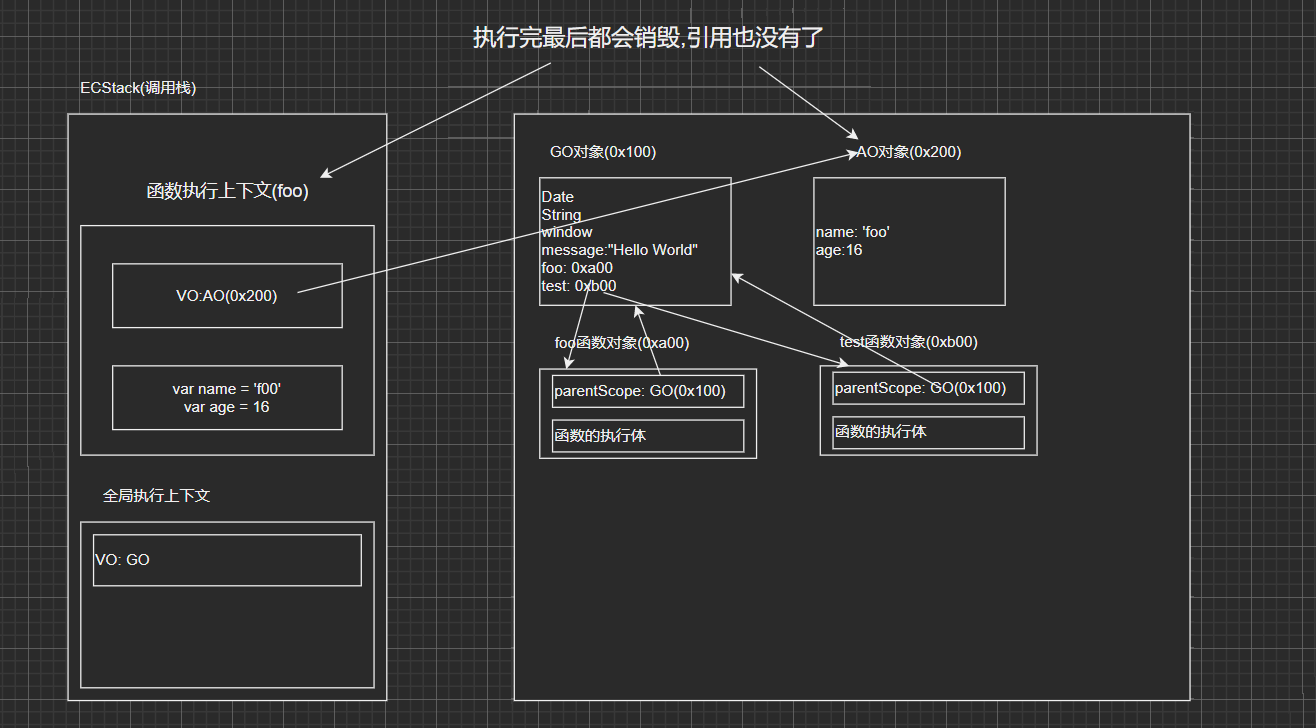Select the foo函数对象(0xa00) label
Image resolution: width=1316 pixels, height=728 pixels.
coord(621,343)
